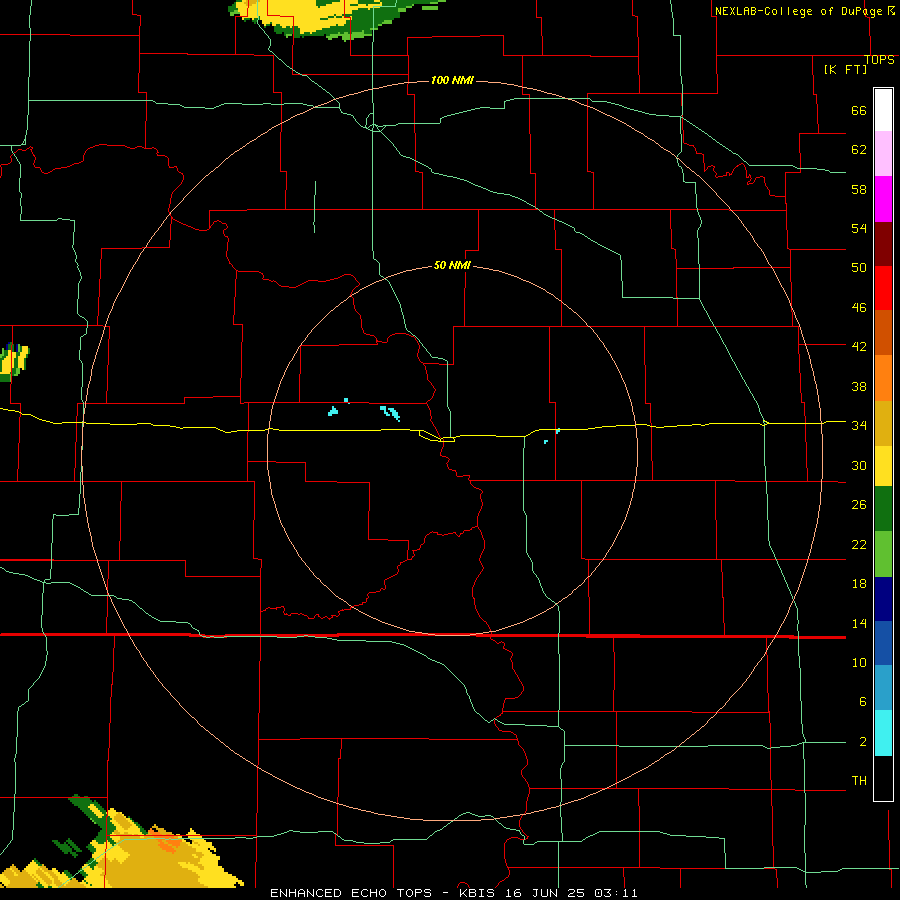This screenshot has width=900, height=900.
Task: Click the "50" scale label
Action: [x=859, y=268]
